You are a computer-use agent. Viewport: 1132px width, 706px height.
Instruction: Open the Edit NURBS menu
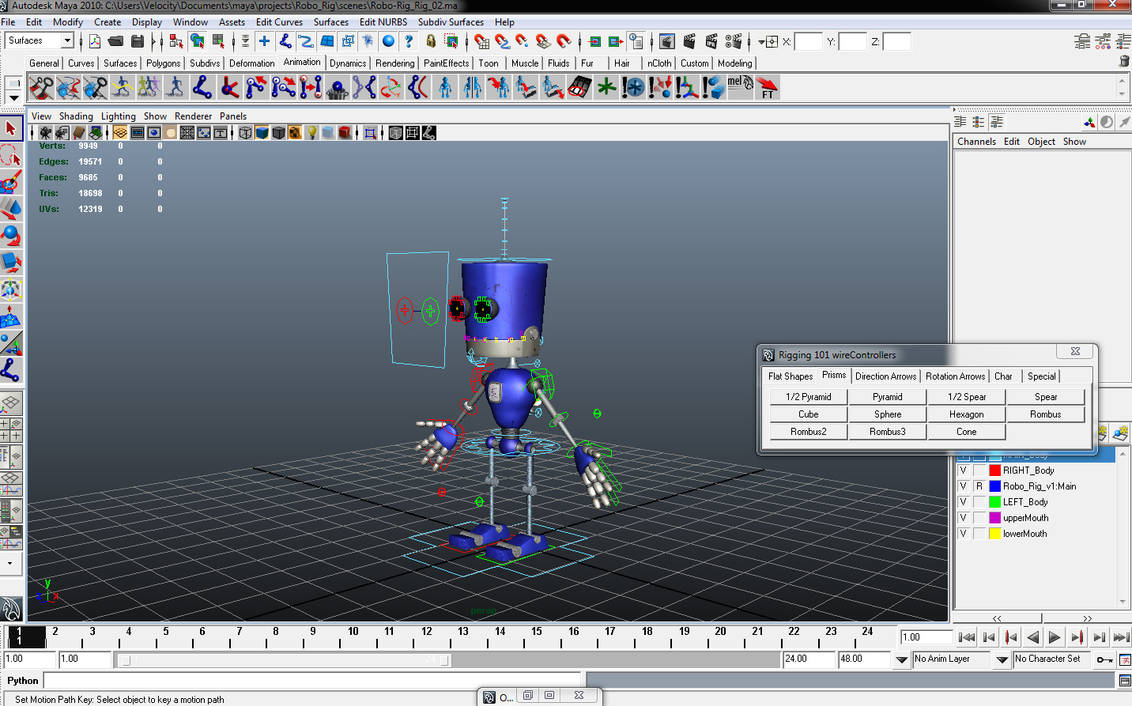(383, 22)
